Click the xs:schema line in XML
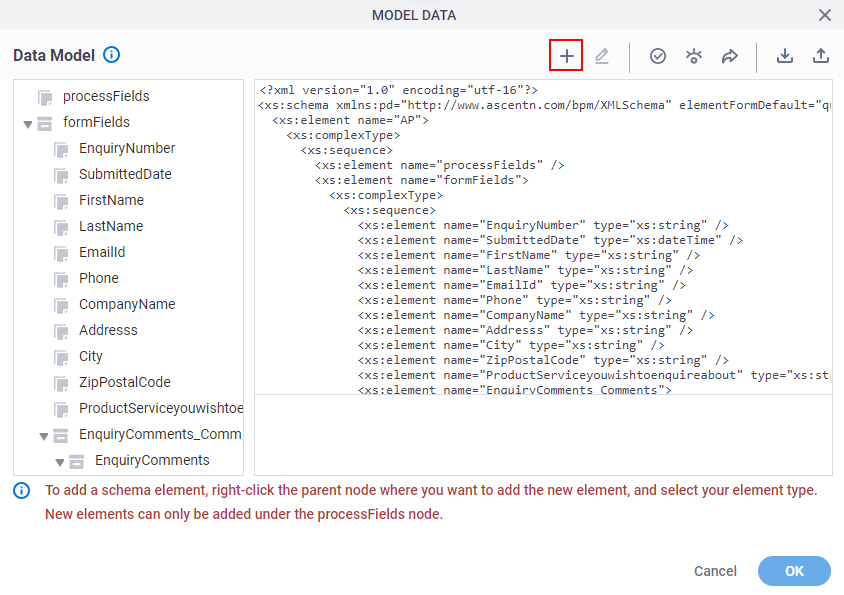 coord(544,105)
